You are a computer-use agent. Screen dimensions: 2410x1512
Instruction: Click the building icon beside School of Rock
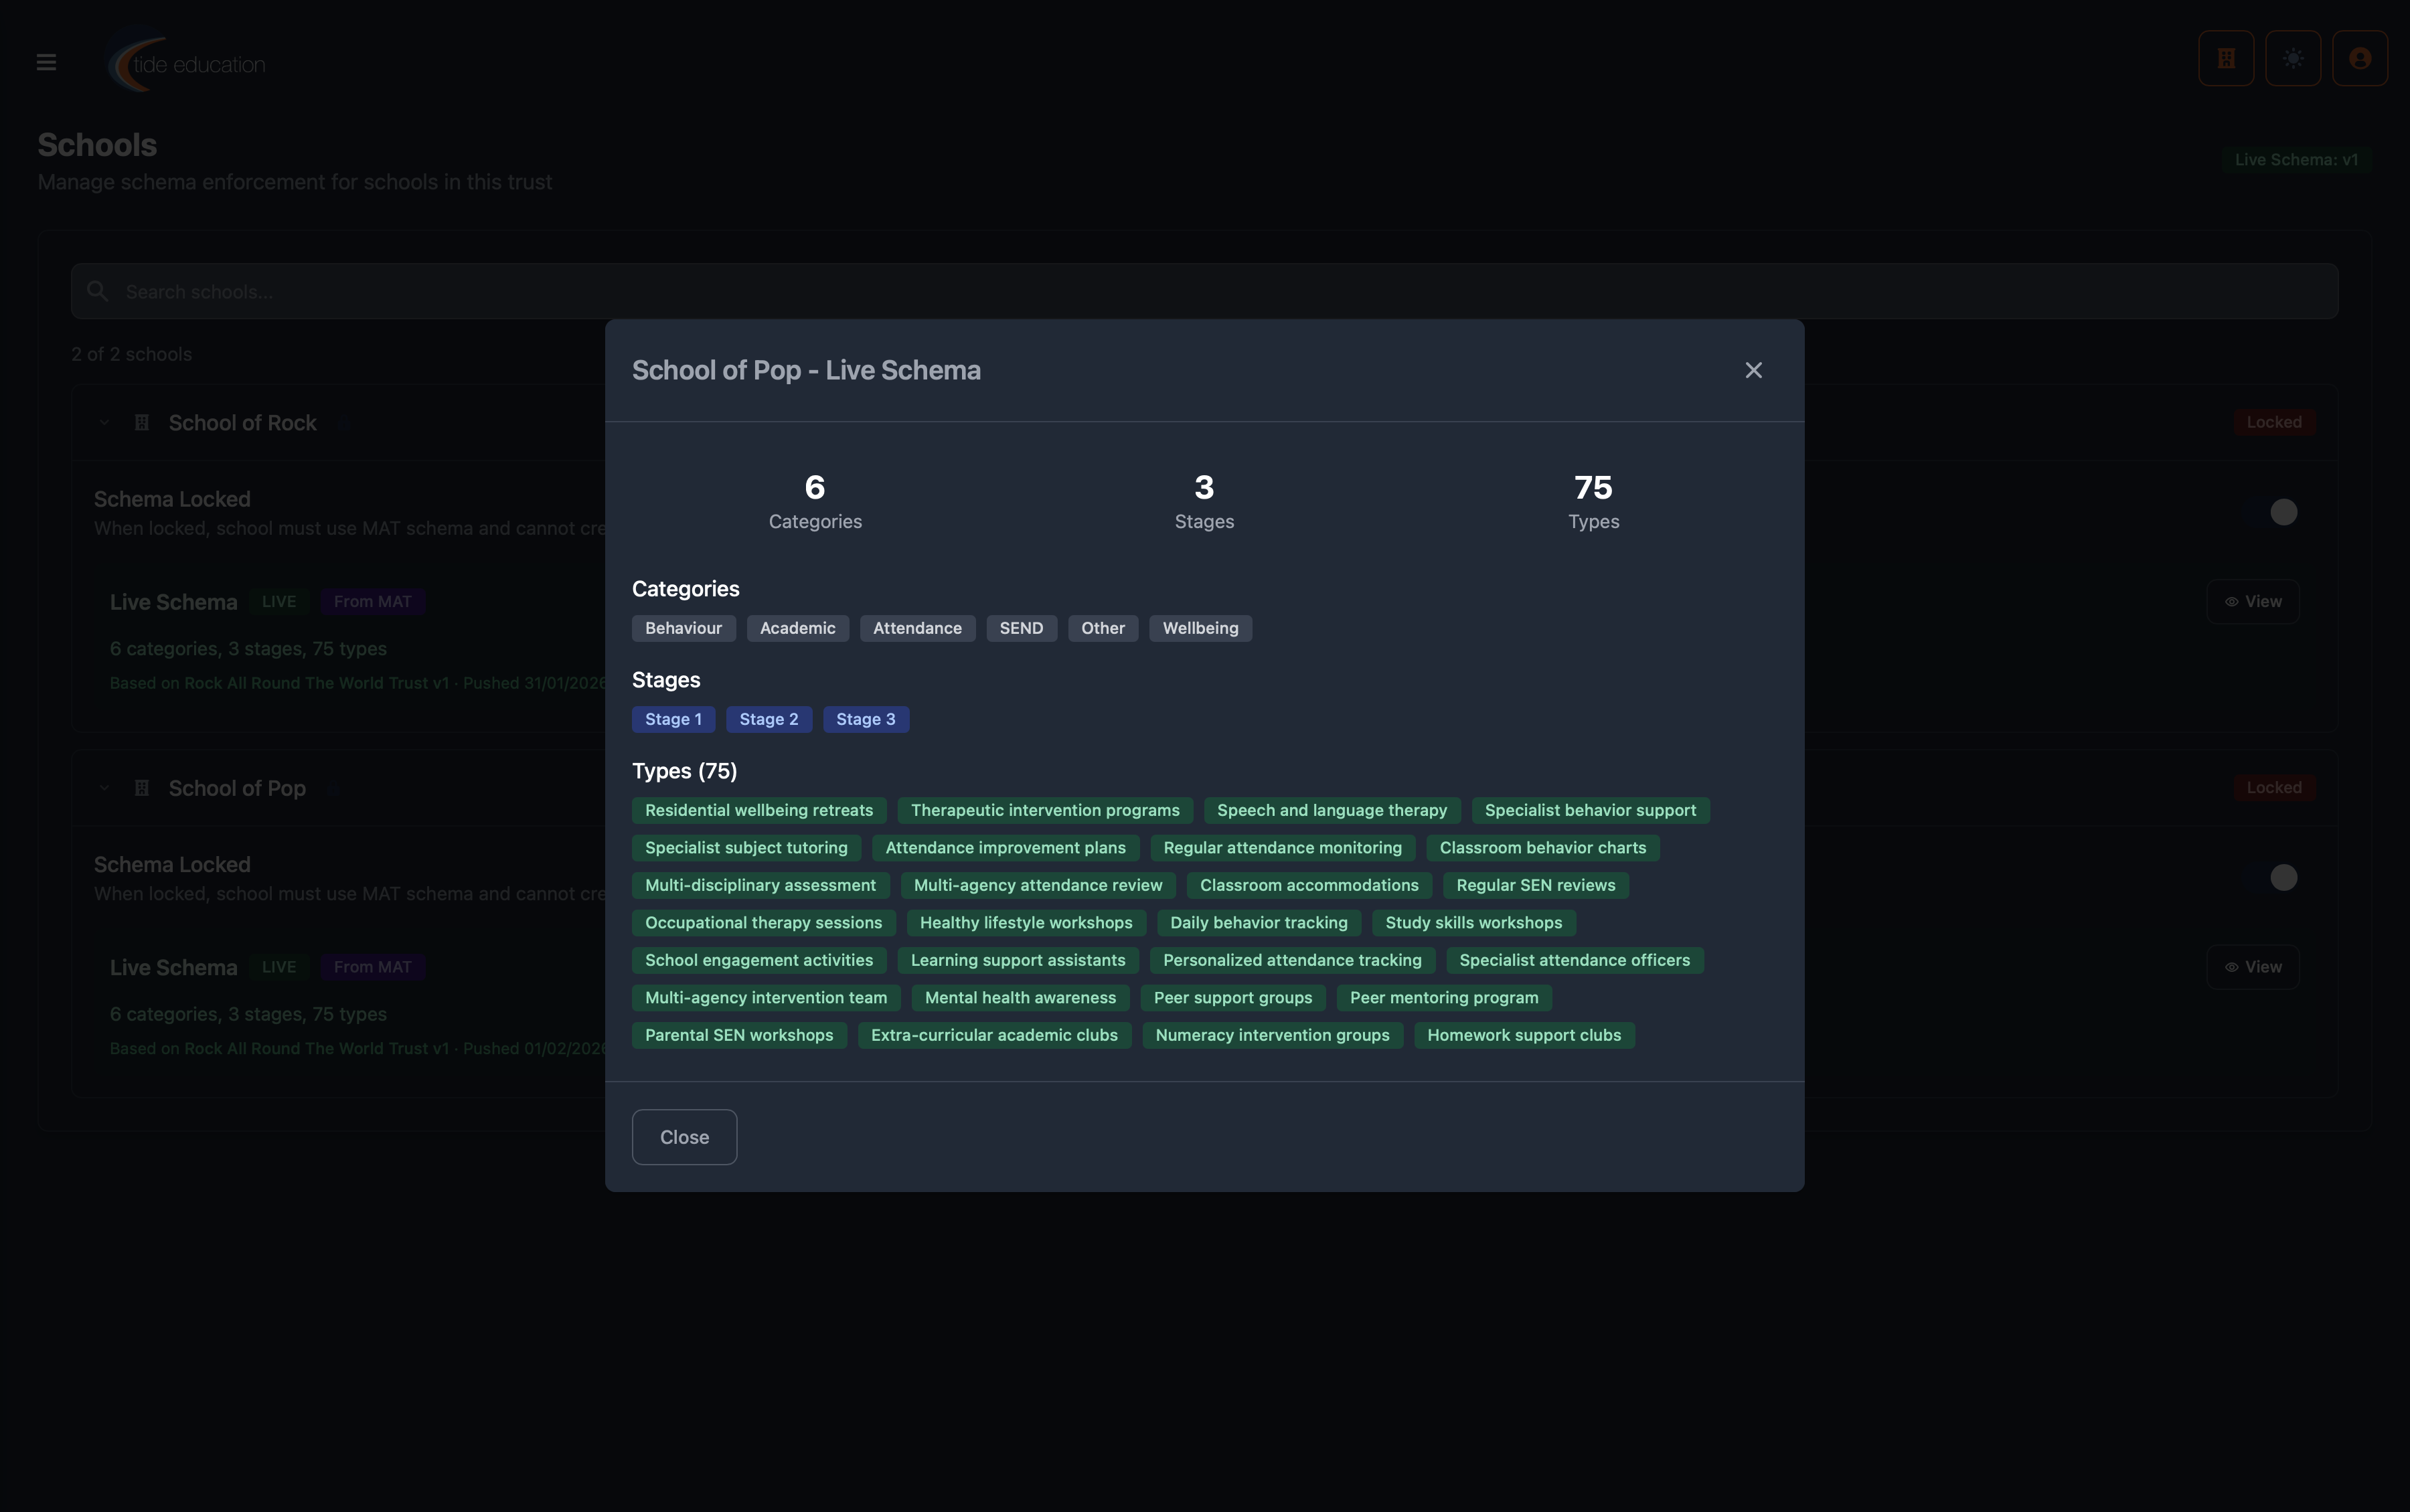click(141, 422)
